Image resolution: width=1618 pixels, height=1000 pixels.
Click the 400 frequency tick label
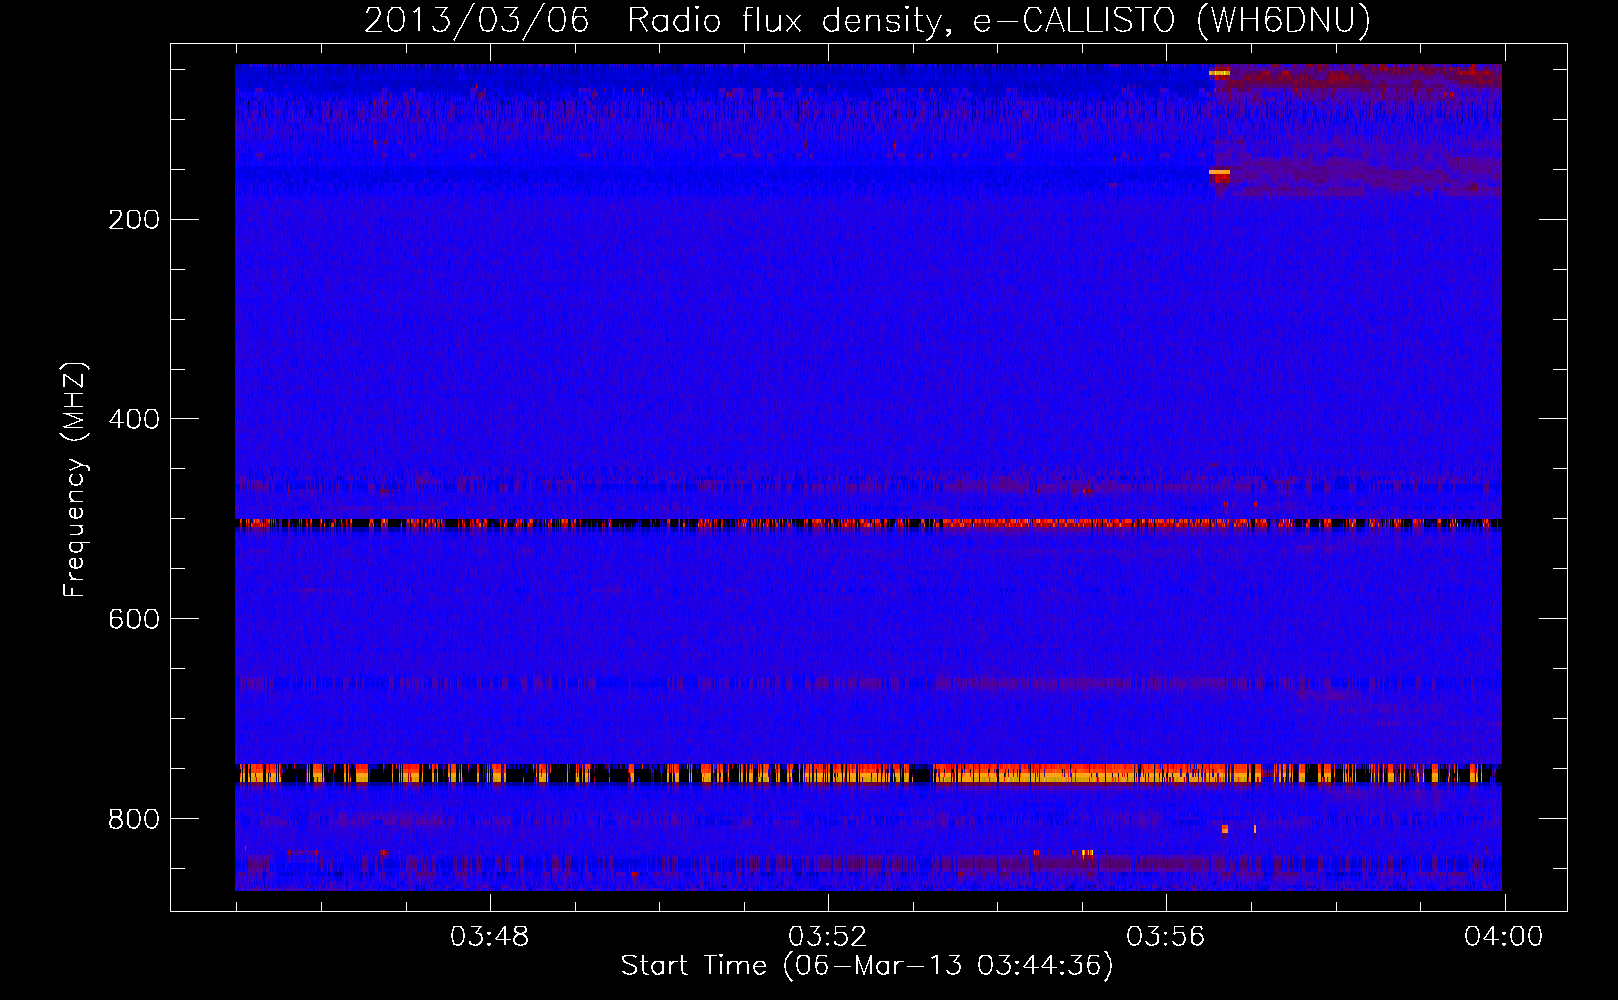pos(134,419)
